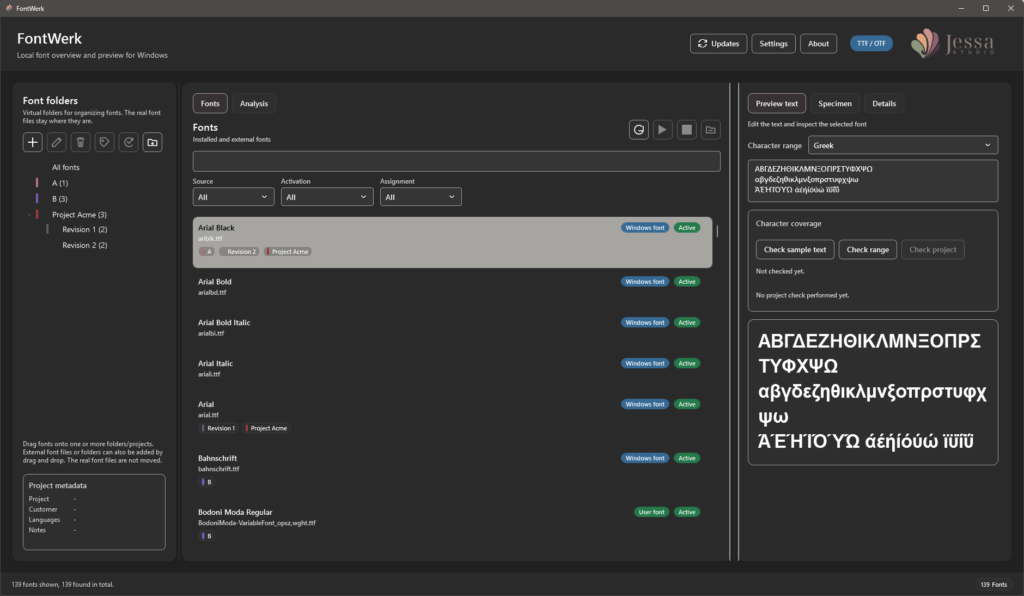Click the Project metadata panel
The image size is (1024, 596).
94,512
